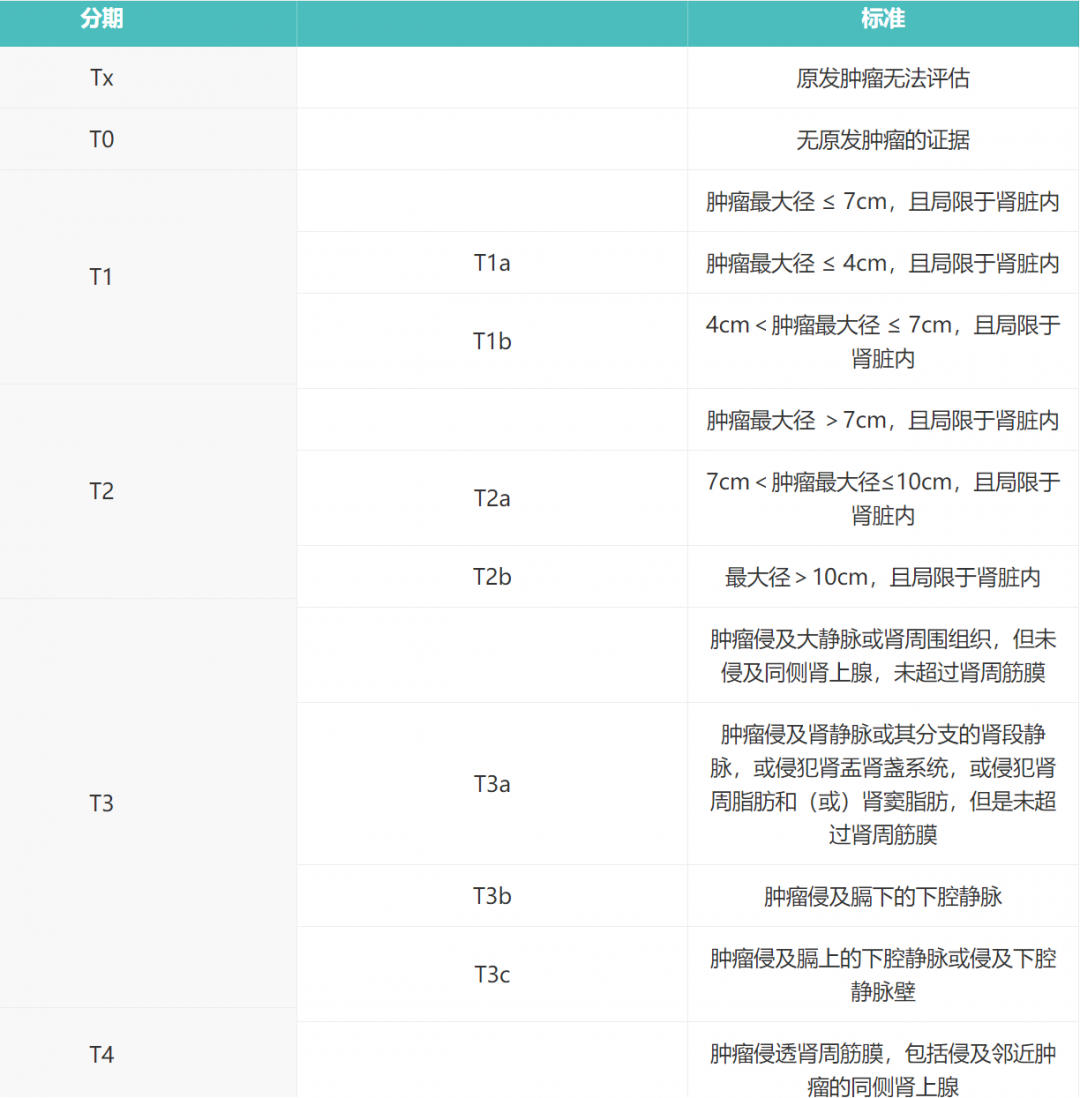1080x1098 pixels.
Task: Select the T3c sub-stage cell
Action: click(x=492, y=975)
